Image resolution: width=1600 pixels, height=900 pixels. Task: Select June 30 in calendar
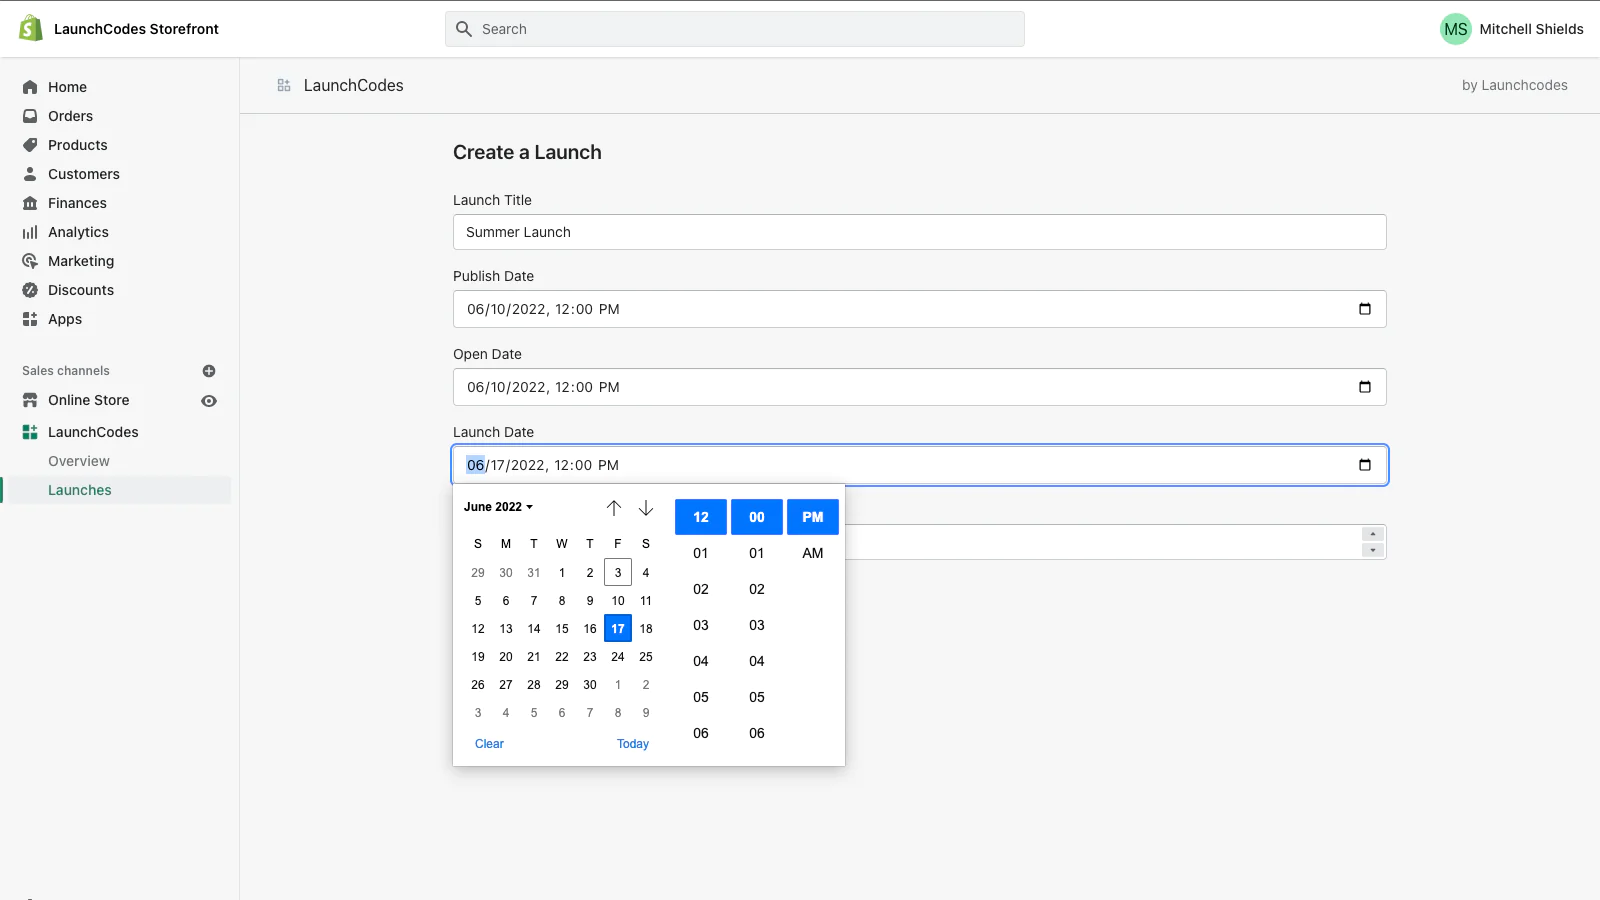click(x=590, y=685)
